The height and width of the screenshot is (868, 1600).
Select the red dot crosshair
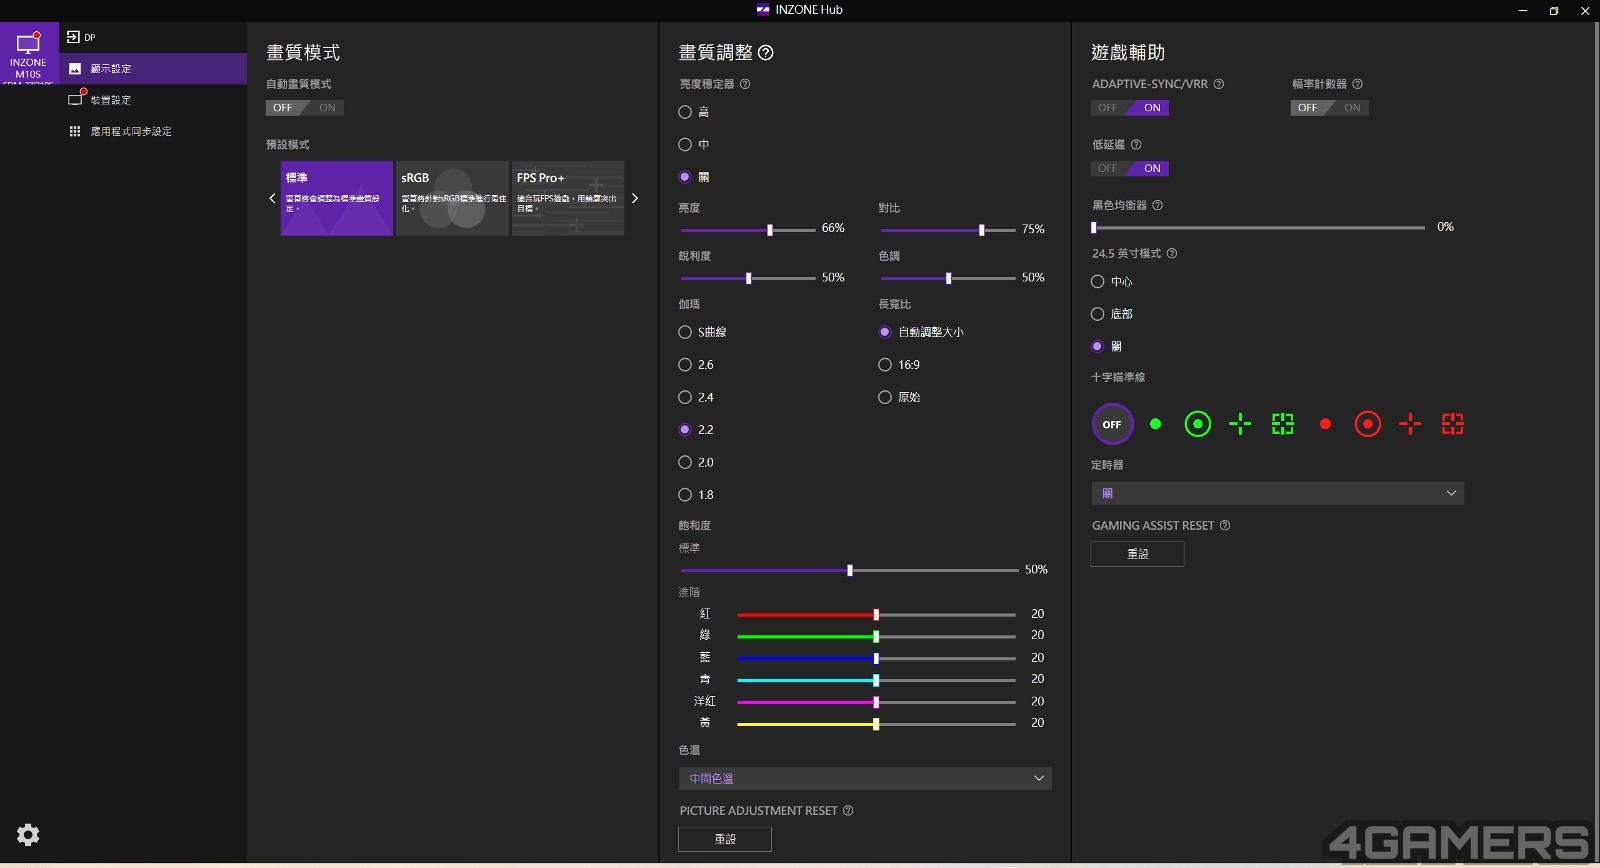1325,424
